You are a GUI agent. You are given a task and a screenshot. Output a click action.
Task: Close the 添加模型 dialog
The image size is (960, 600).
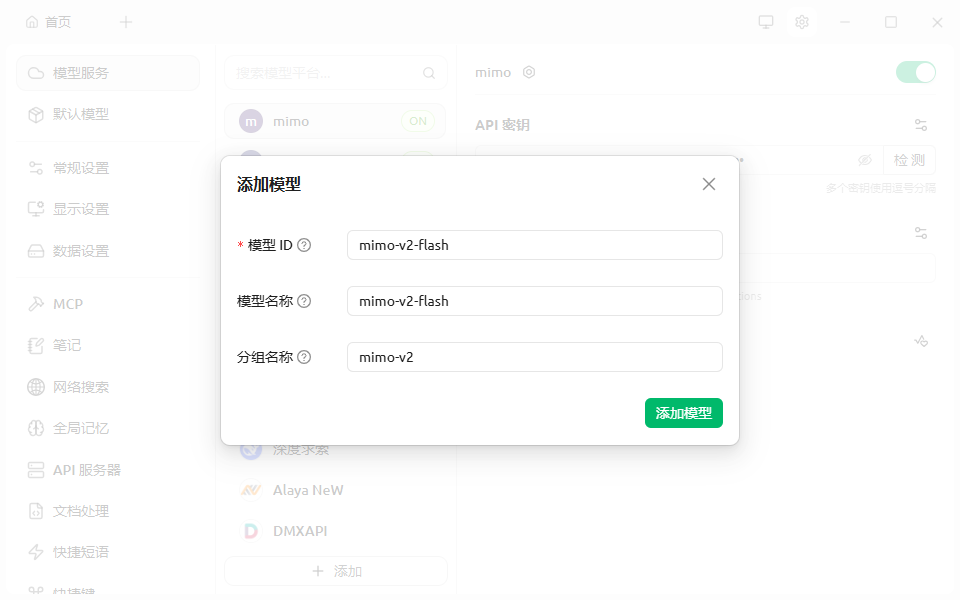click(x=709, y=184)
